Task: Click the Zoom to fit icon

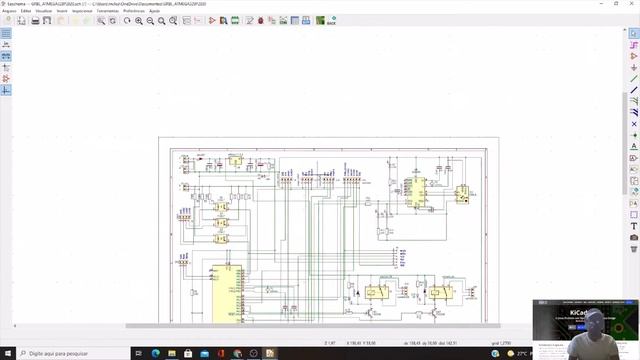Action: 162,20
